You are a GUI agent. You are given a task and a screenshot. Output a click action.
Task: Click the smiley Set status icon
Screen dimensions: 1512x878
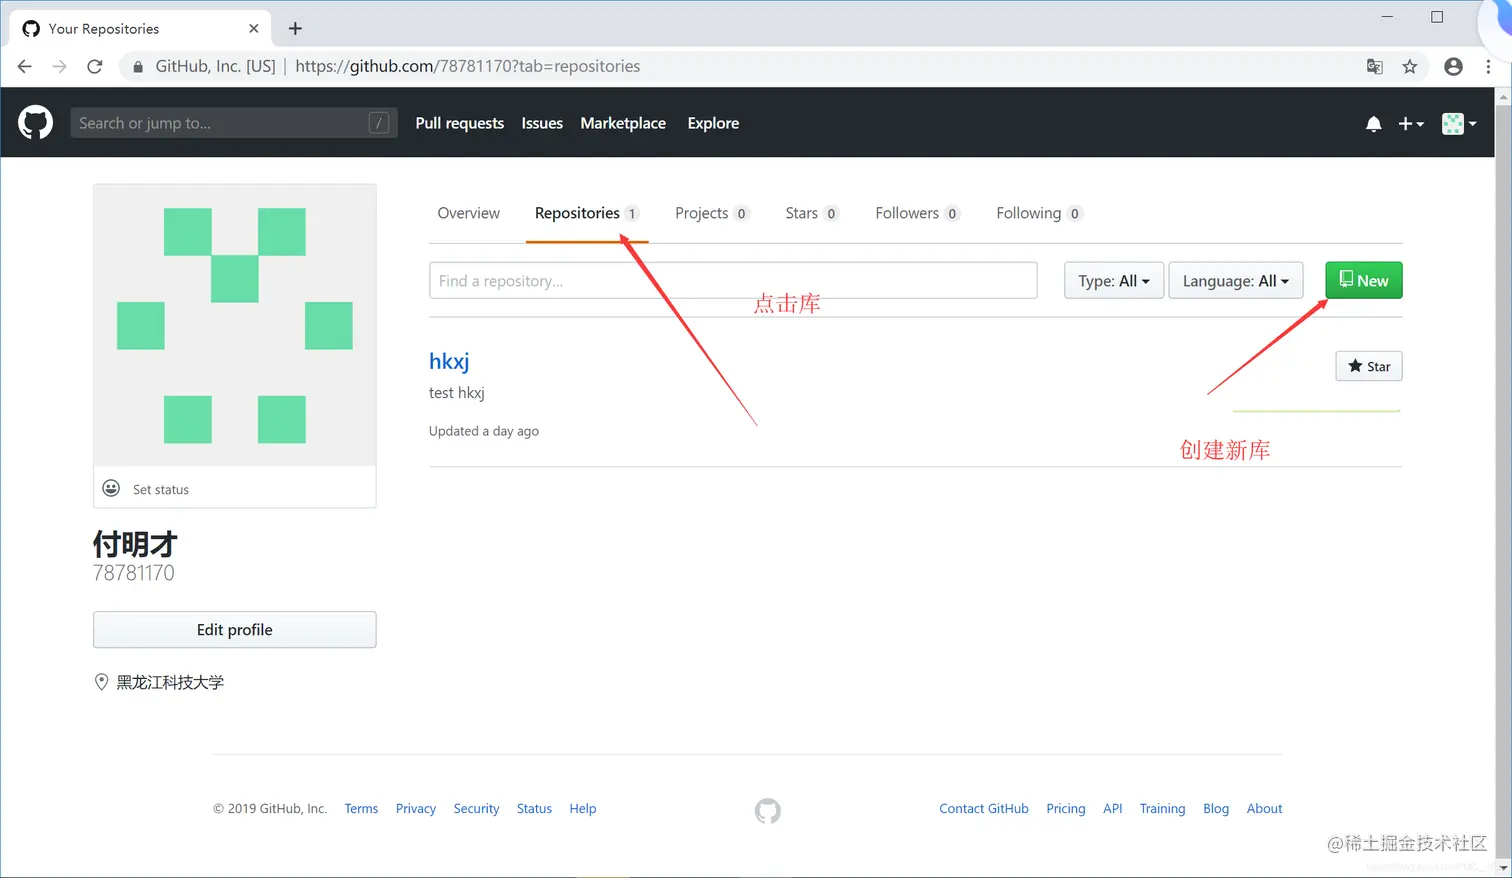click(x=111, y=488)
